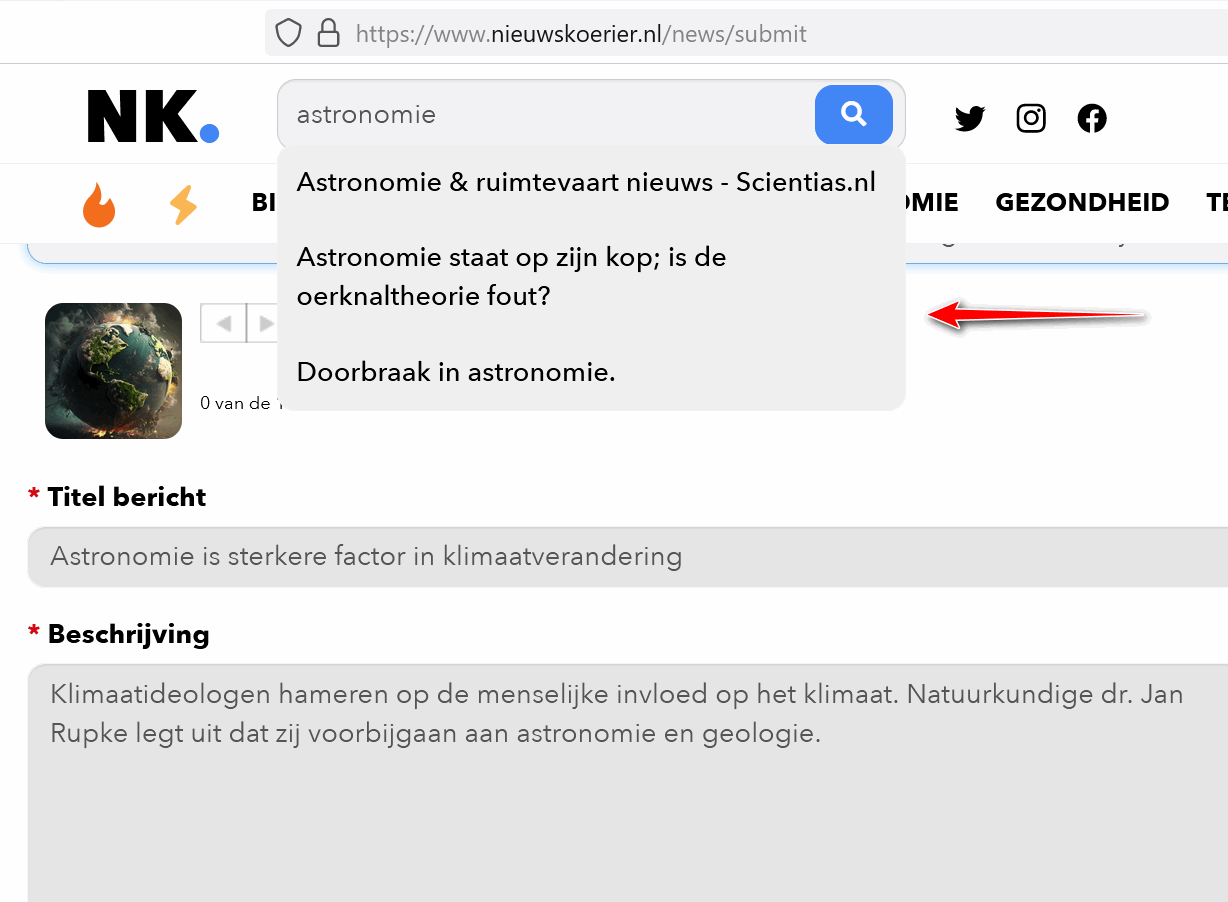Open the GEZONDHEID menu item
Screen dimensions: 1228x902
pyautogui.click(x=1082, y=203)
